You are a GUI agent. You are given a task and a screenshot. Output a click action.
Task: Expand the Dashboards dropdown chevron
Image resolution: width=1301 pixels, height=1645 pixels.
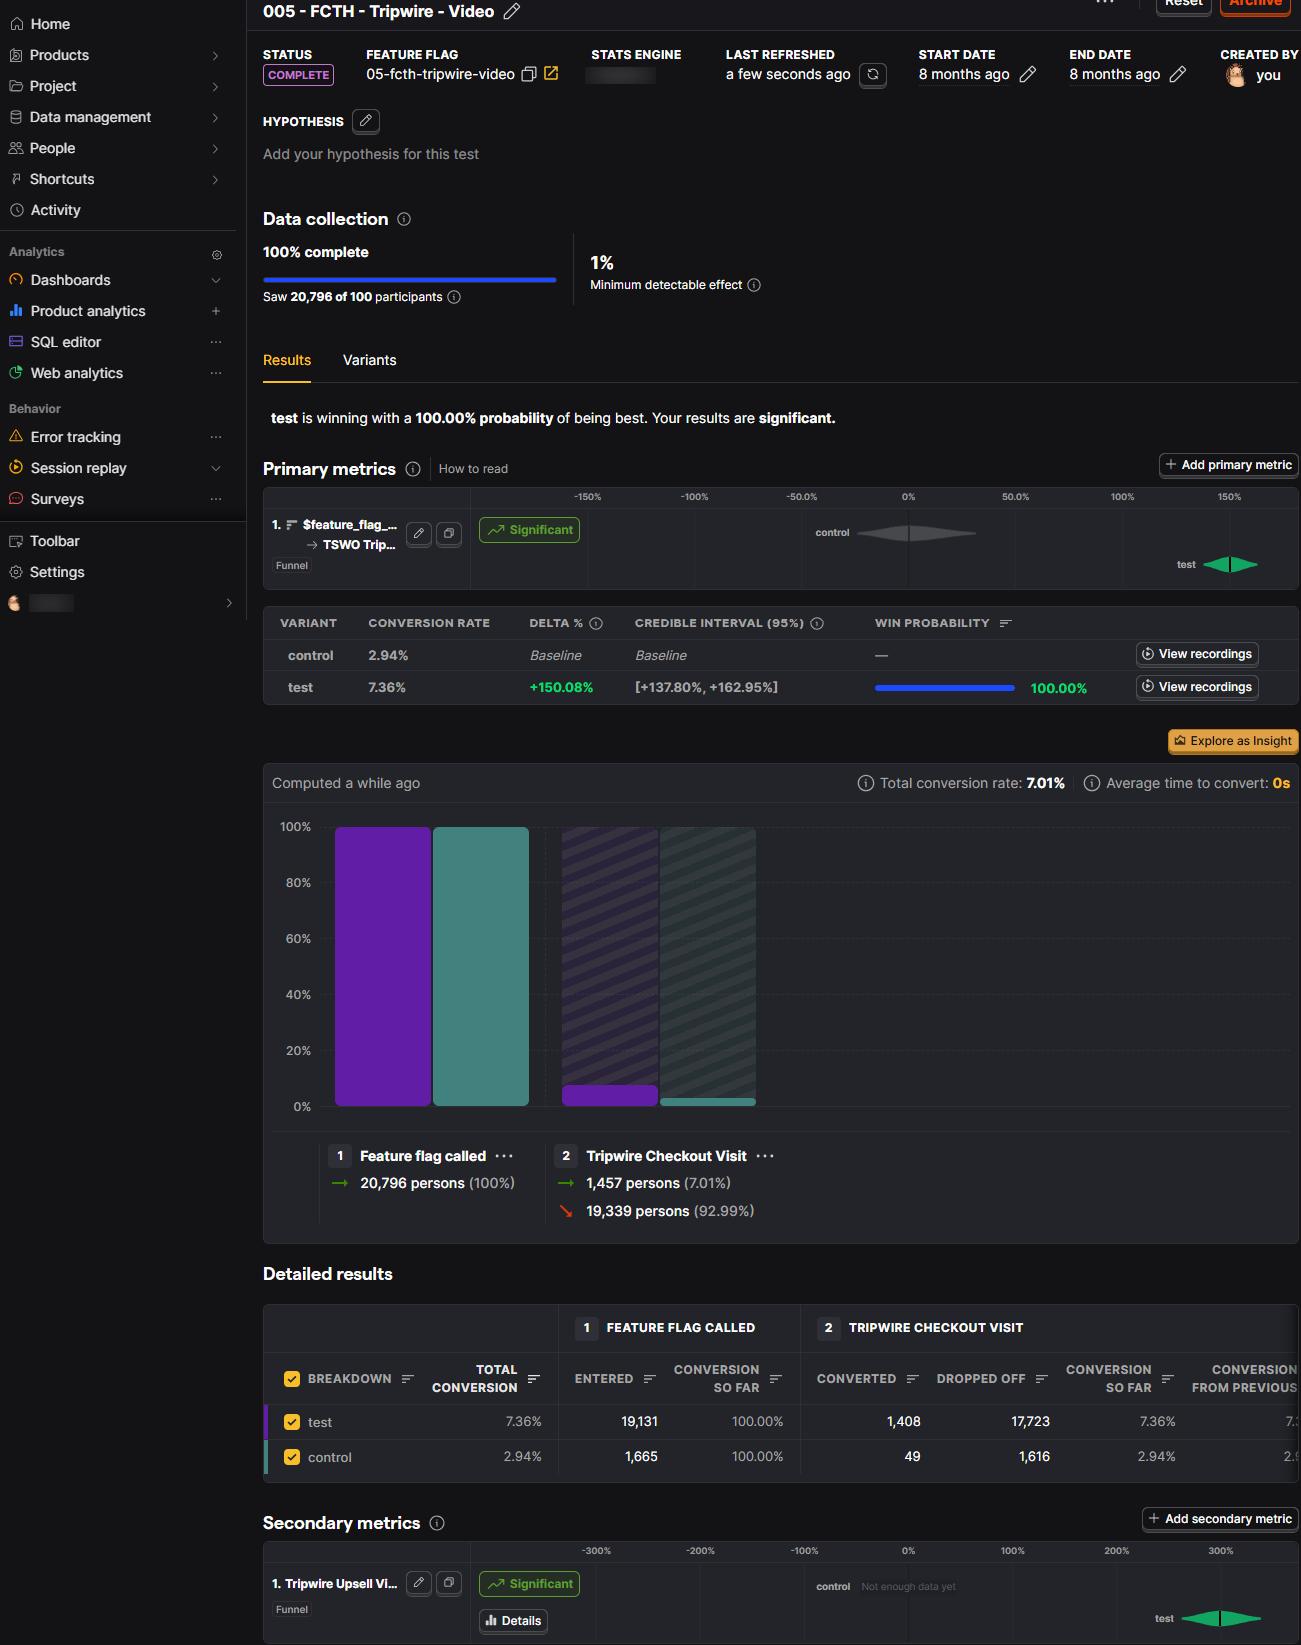[x=216, y=280]
